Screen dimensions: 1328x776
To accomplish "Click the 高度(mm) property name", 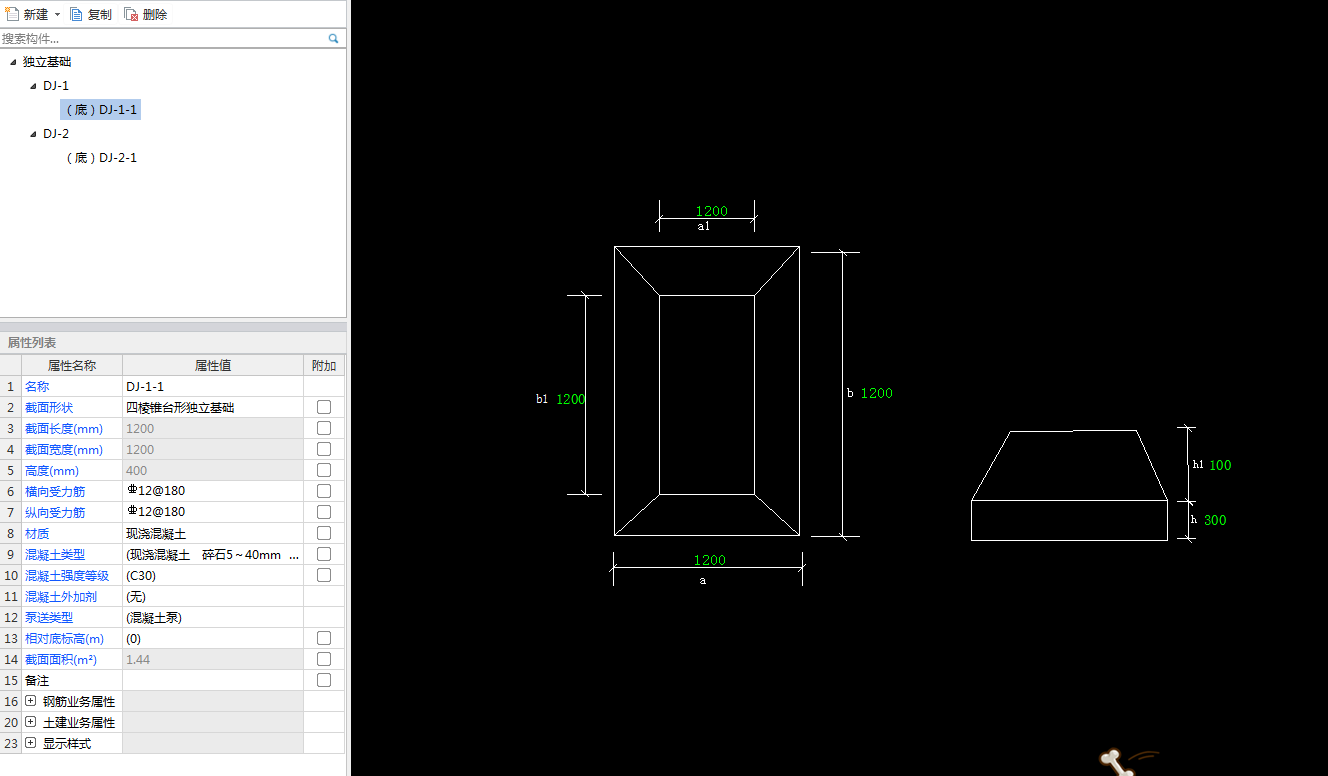I will pos(51,470).
